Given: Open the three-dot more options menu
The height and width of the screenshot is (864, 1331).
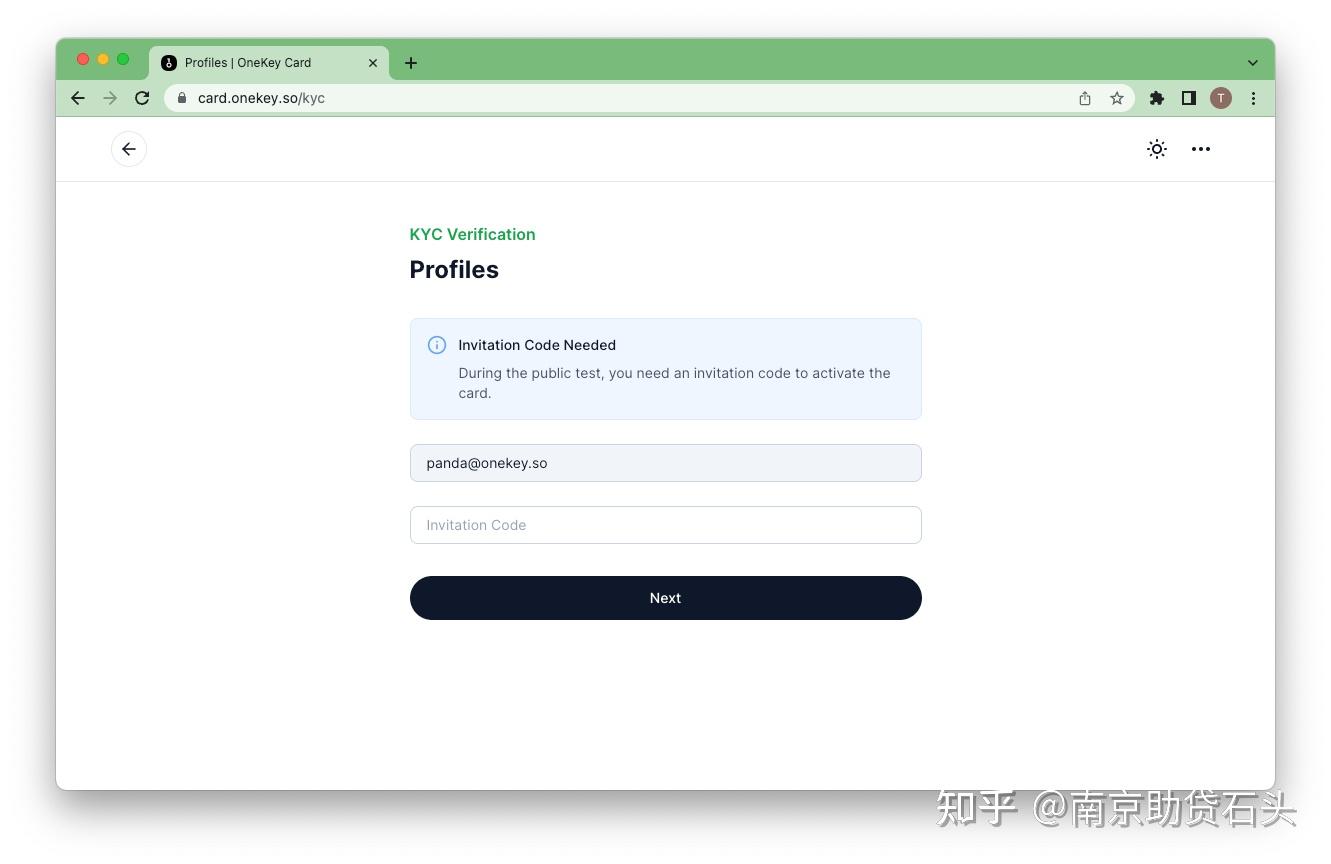Looking at the screenshot, I should [x=1201, y=149].
